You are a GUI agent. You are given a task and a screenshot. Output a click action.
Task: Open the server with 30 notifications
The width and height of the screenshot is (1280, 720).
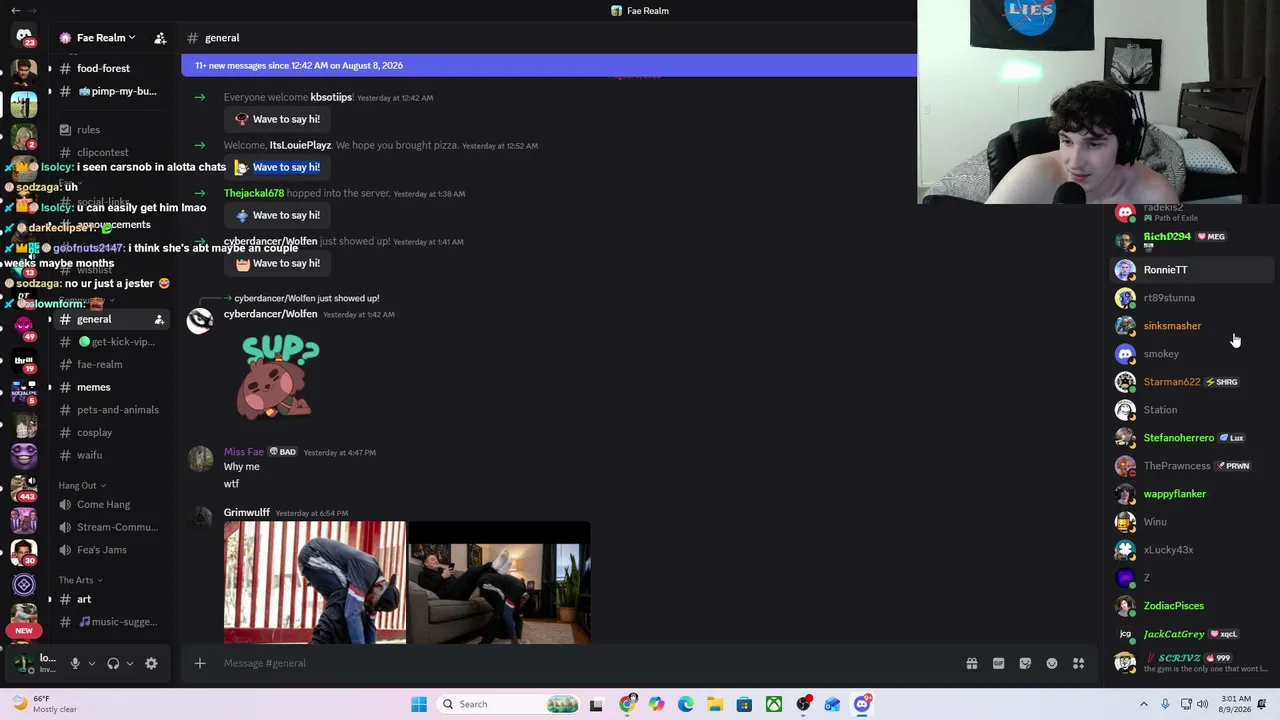[x=24, y=552]
